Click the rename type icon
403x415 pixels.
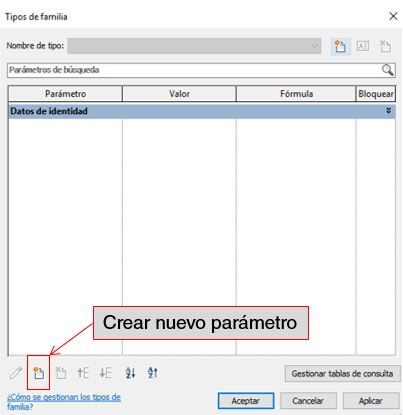(363, 46)
